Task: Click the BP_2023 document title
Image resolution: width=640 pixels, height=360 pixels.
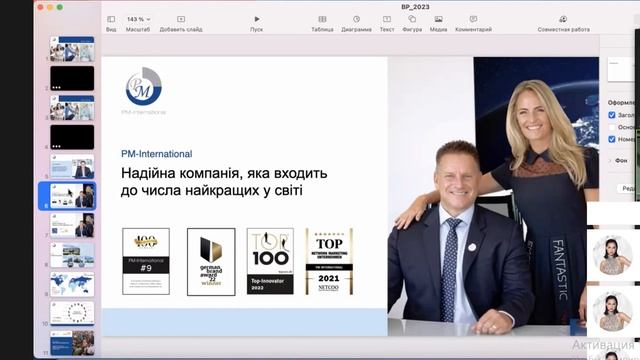Action: [x=415, y=7]
